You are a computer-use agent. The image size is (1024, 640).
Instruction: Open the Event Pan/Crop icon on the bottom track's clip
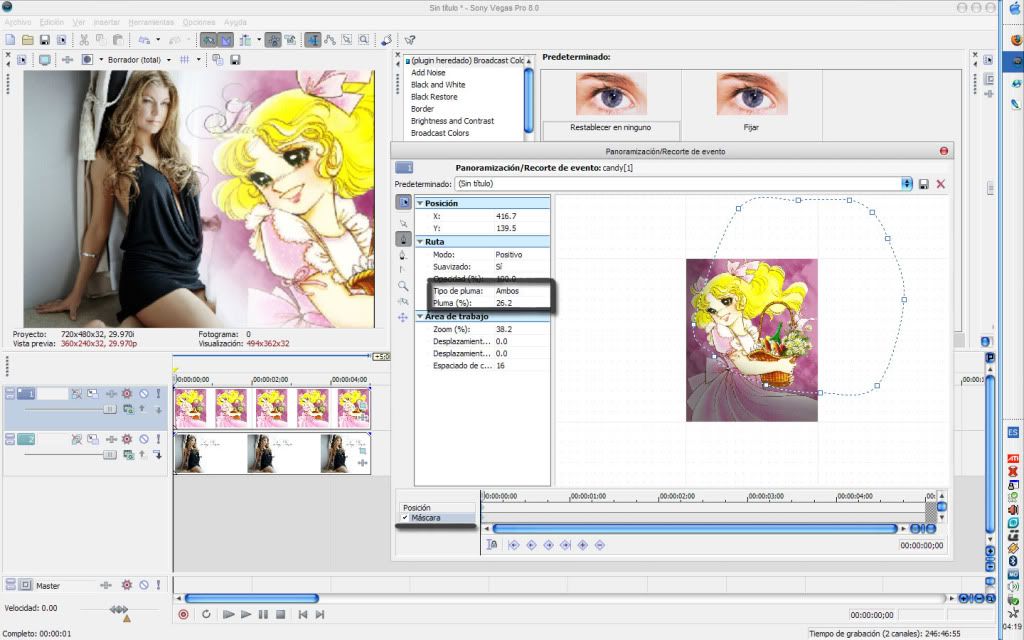tap(362, 451)
